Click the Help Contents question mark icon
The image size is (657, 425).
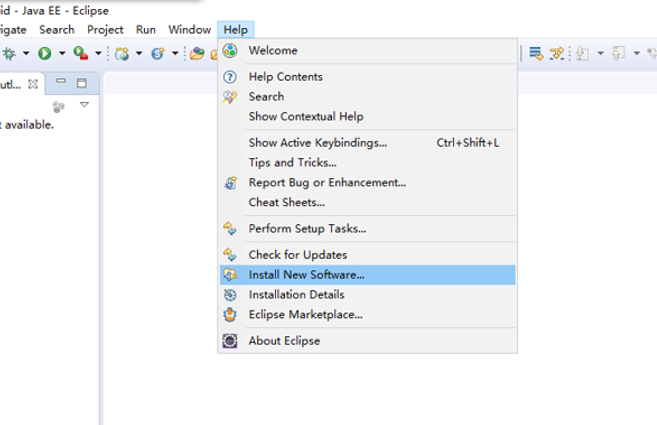coord(230,77)
